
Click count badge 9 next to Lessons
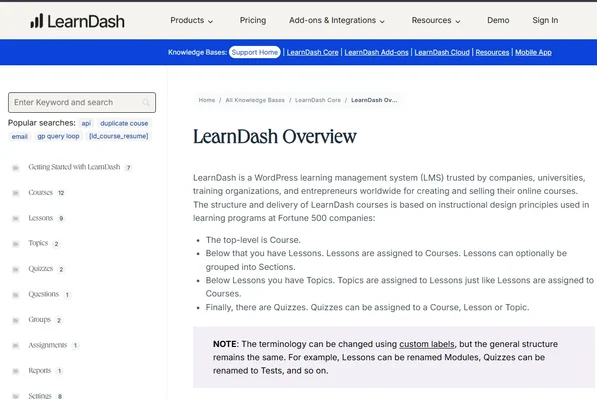click(x=61, y=219)
